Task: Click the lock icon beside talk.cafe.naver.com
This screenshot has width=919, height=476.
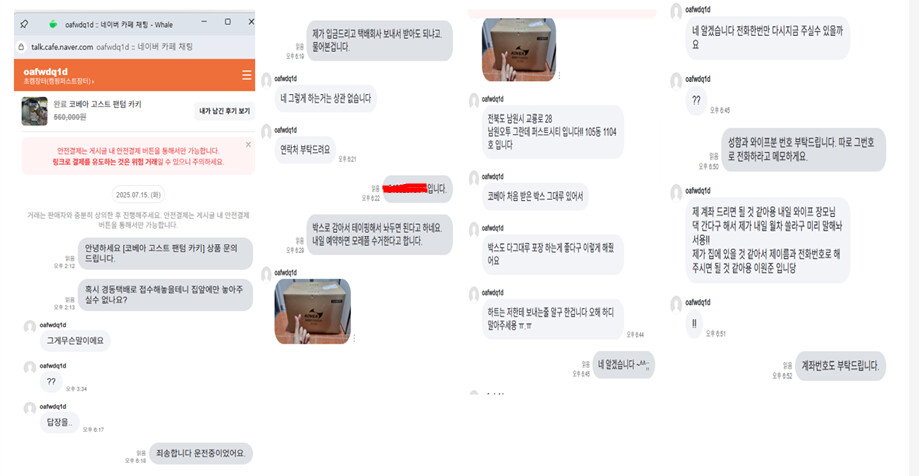Action: tap(22, 46)
